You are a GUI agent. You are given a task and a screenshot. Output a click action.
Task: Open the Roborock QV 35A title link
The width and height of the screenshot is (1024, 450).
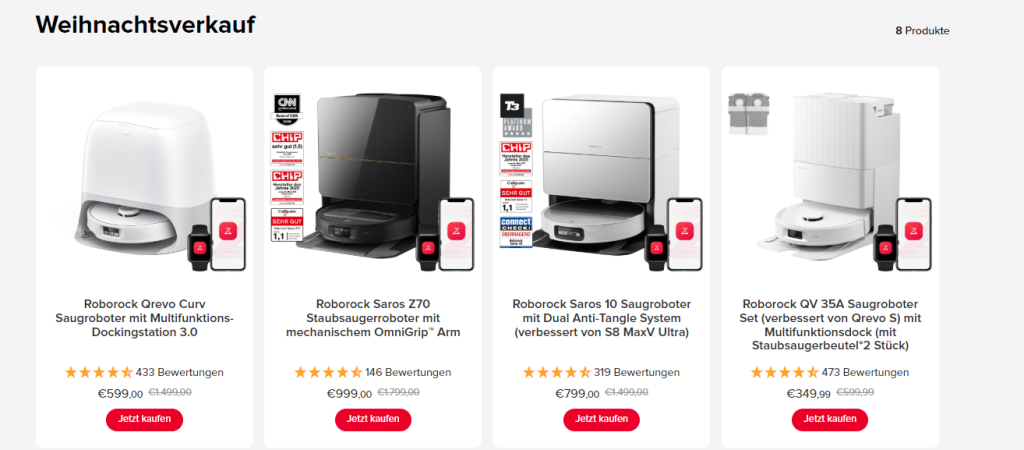tap(830, 325)
